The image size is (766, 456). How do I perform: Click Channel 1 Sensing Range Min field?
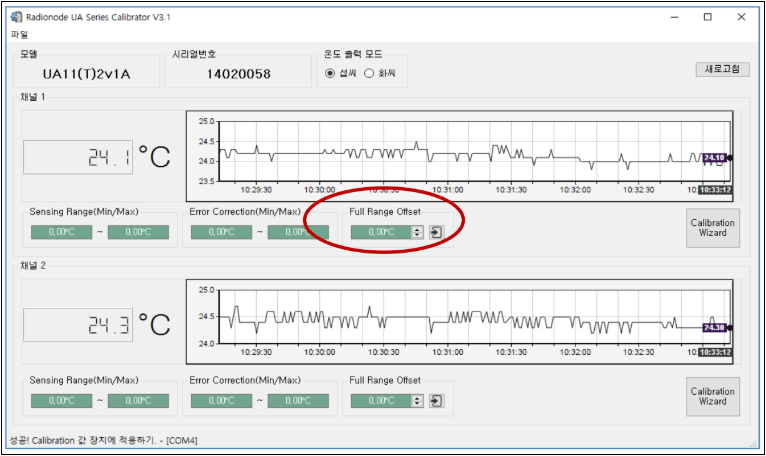[62, 232]
